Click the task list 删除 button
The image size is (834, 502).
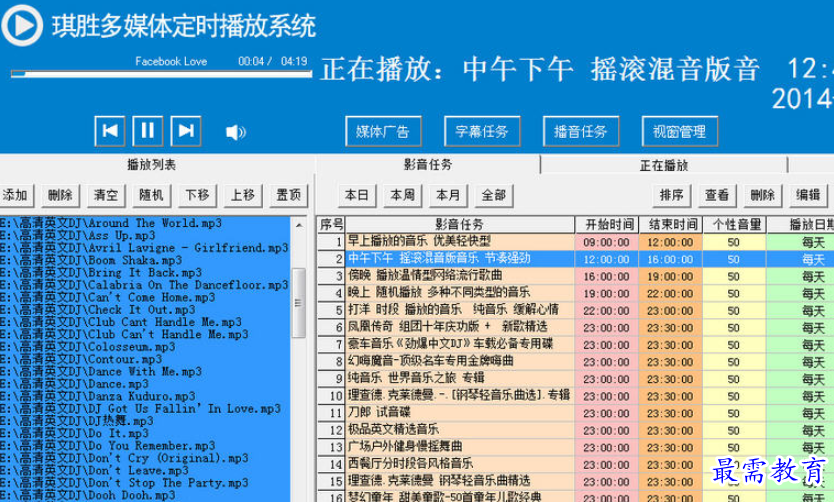pos(763,195)
